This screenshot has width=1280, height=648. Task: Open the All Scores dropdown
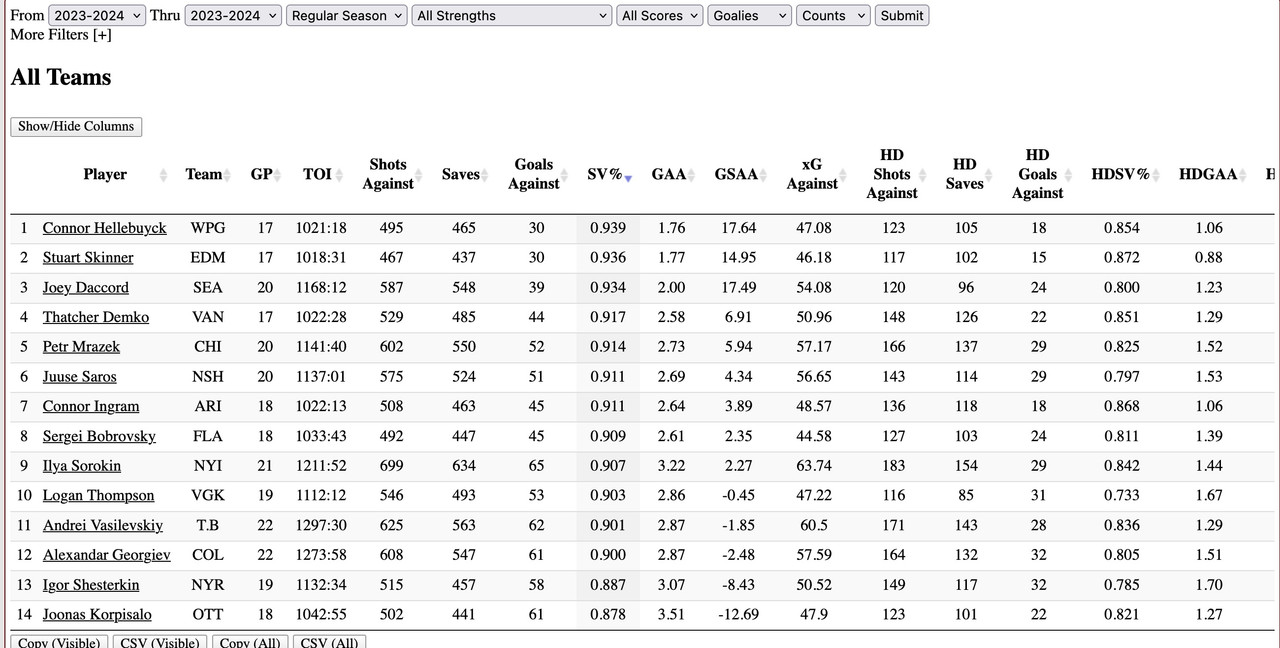click(x=660, y=15)
